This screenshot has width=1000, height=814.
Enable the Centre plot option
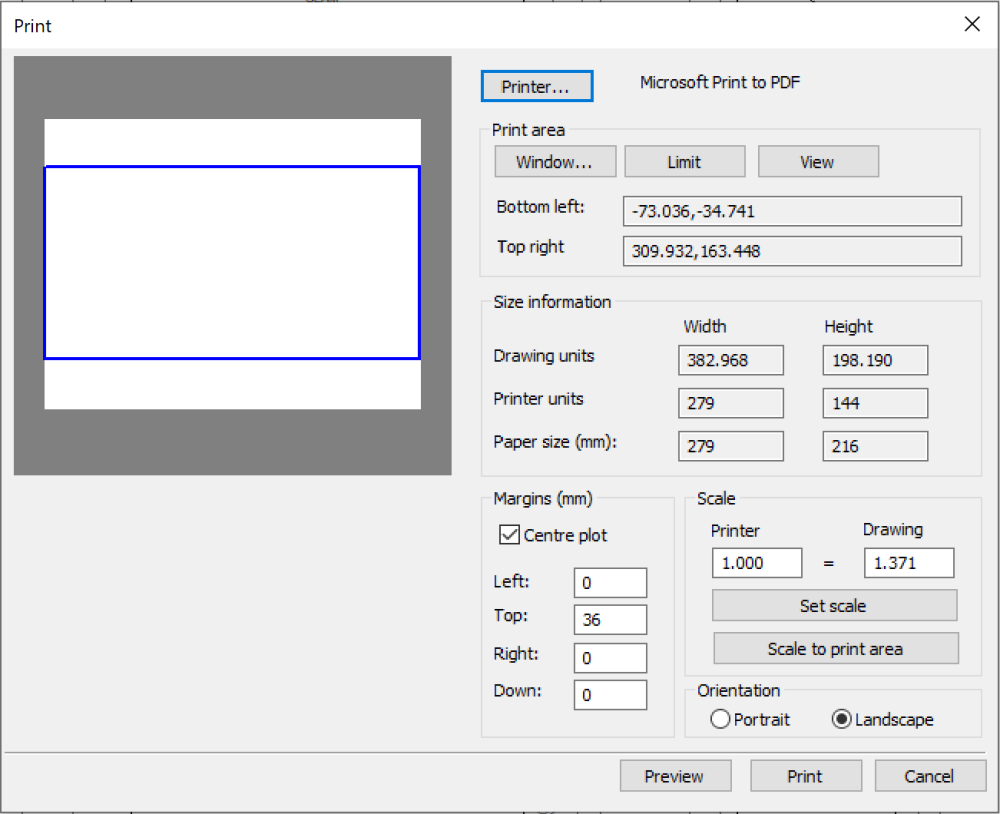click(x=510, y=535)
